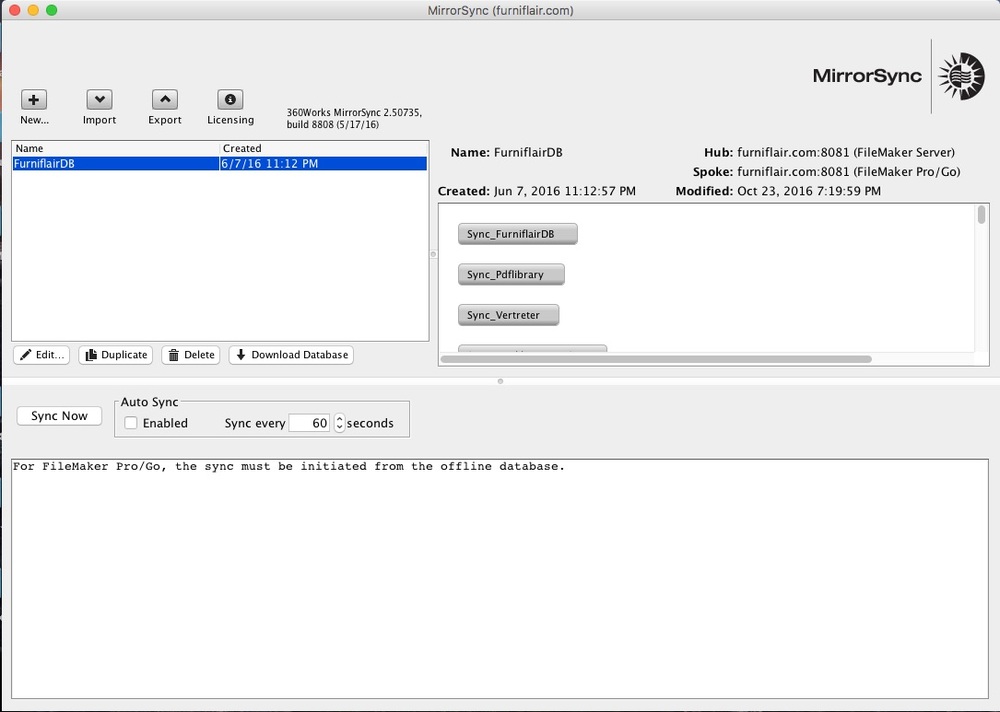Click the Edit... button
Image resolution: width=1000 pixels, height=712 pixels.
pos(42,355)
